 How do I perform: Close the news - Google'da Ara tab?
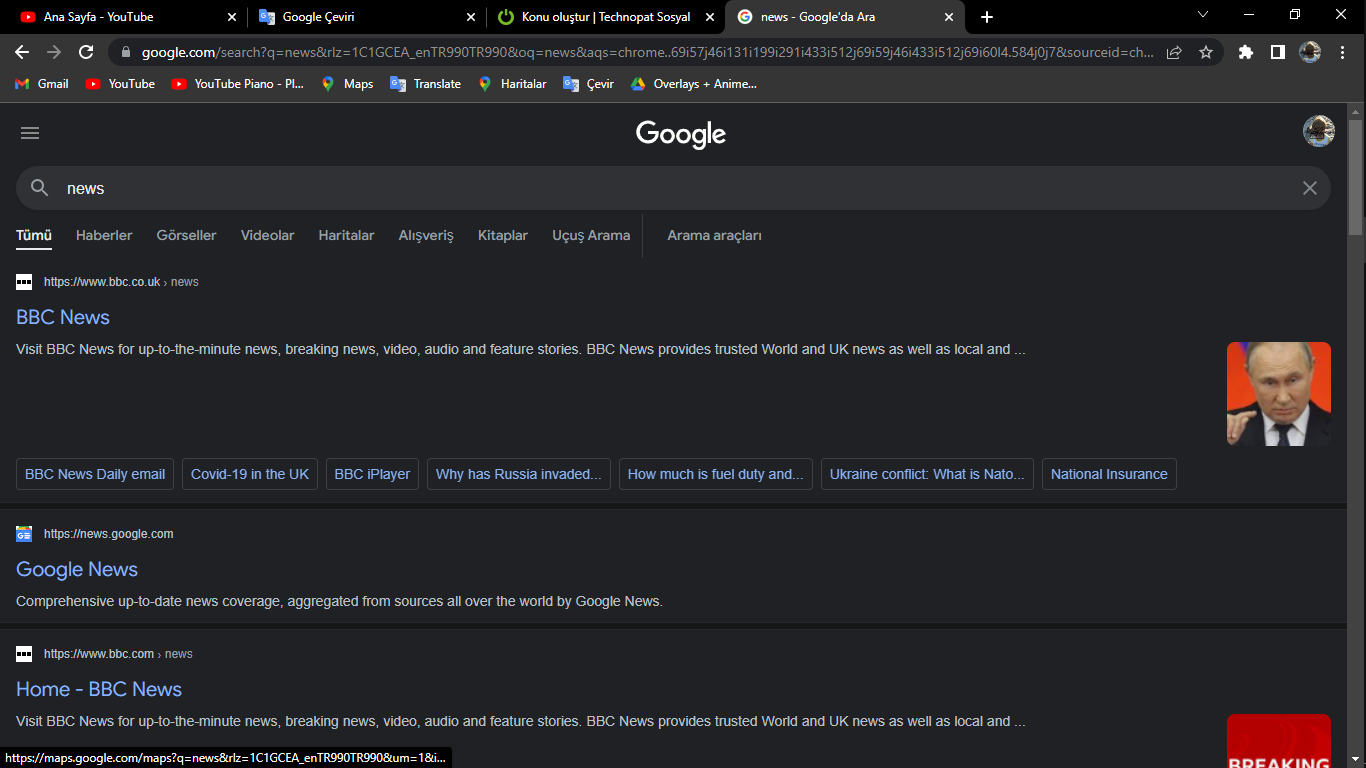tap(949, 17)
